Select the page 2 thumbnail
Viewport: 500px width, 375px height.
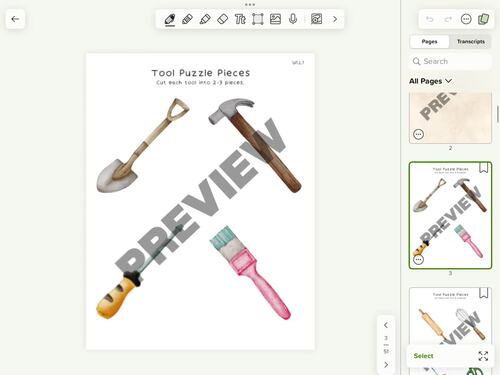click(450, 118)
